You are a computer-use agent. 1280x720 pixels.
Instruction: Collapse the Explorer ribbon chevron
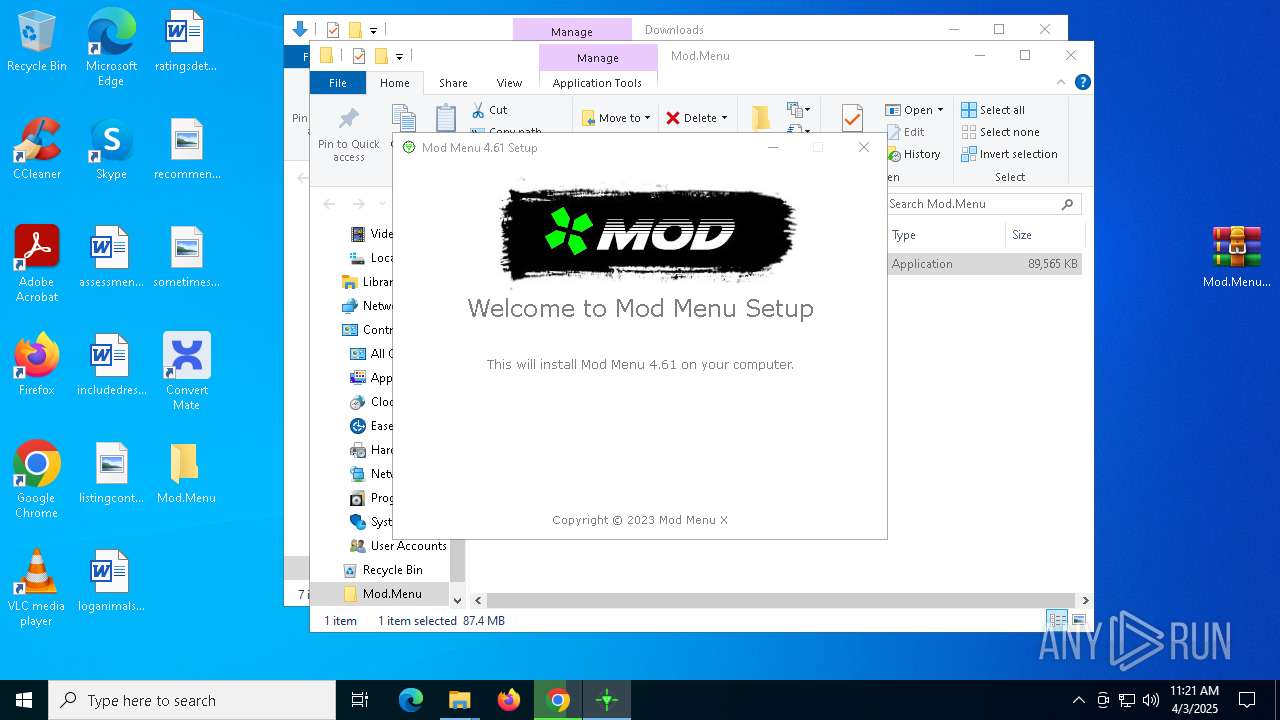(x=1061, y=83)
